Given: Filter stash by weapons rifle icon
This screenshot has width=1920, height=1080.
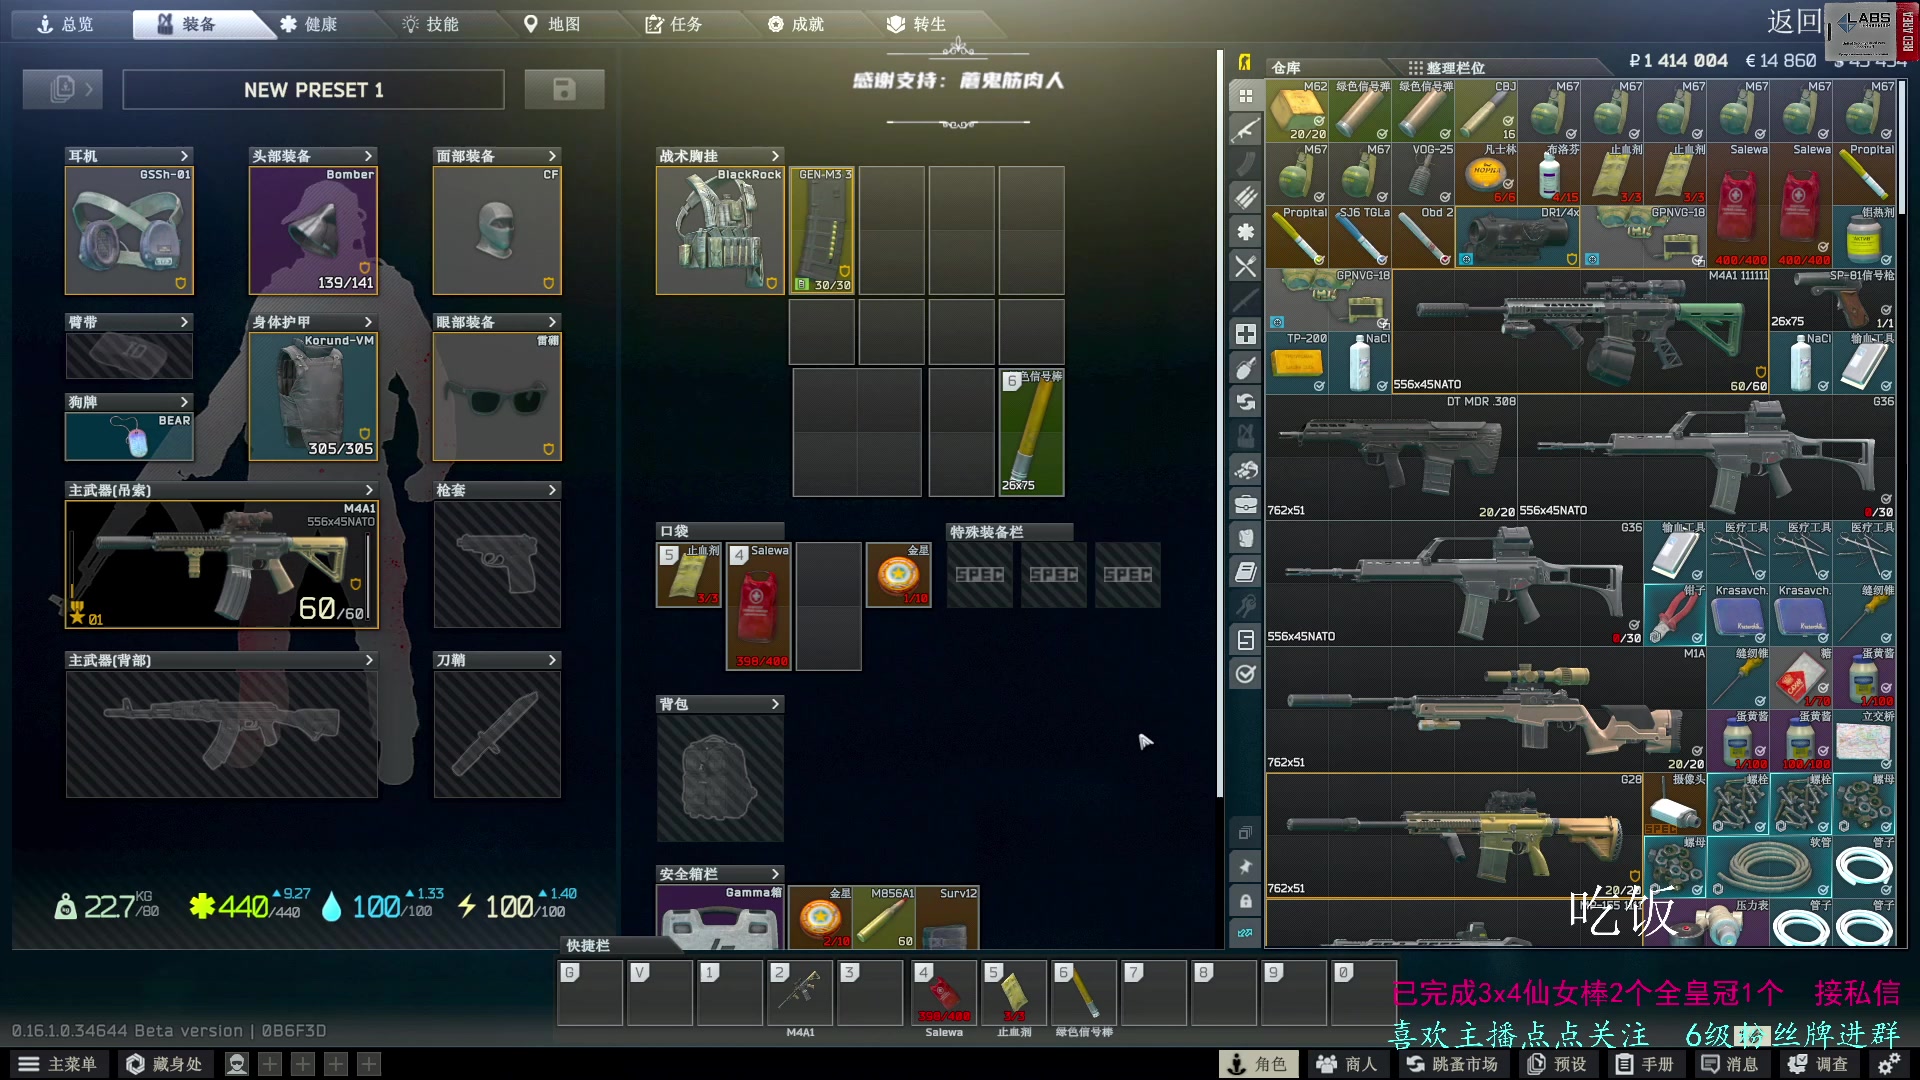Looking at the screenshot, I should 1245,130.
